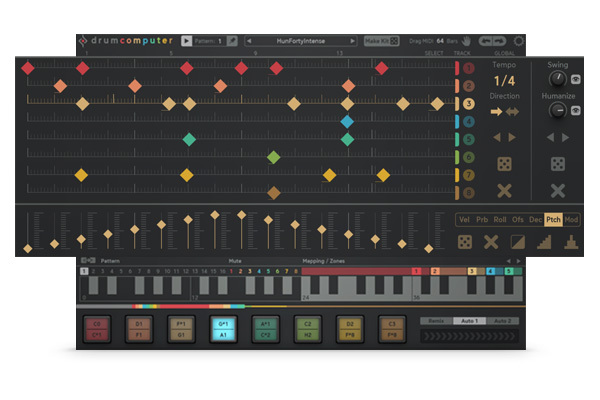The image size is (600, 400).
Task: Click the Swing knob
Action: tap(557, 79)
